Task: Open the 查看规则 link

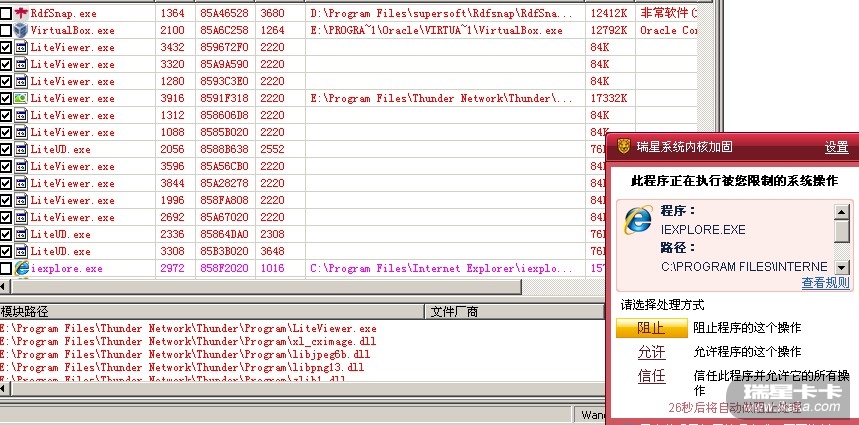Action: (826, 283)
